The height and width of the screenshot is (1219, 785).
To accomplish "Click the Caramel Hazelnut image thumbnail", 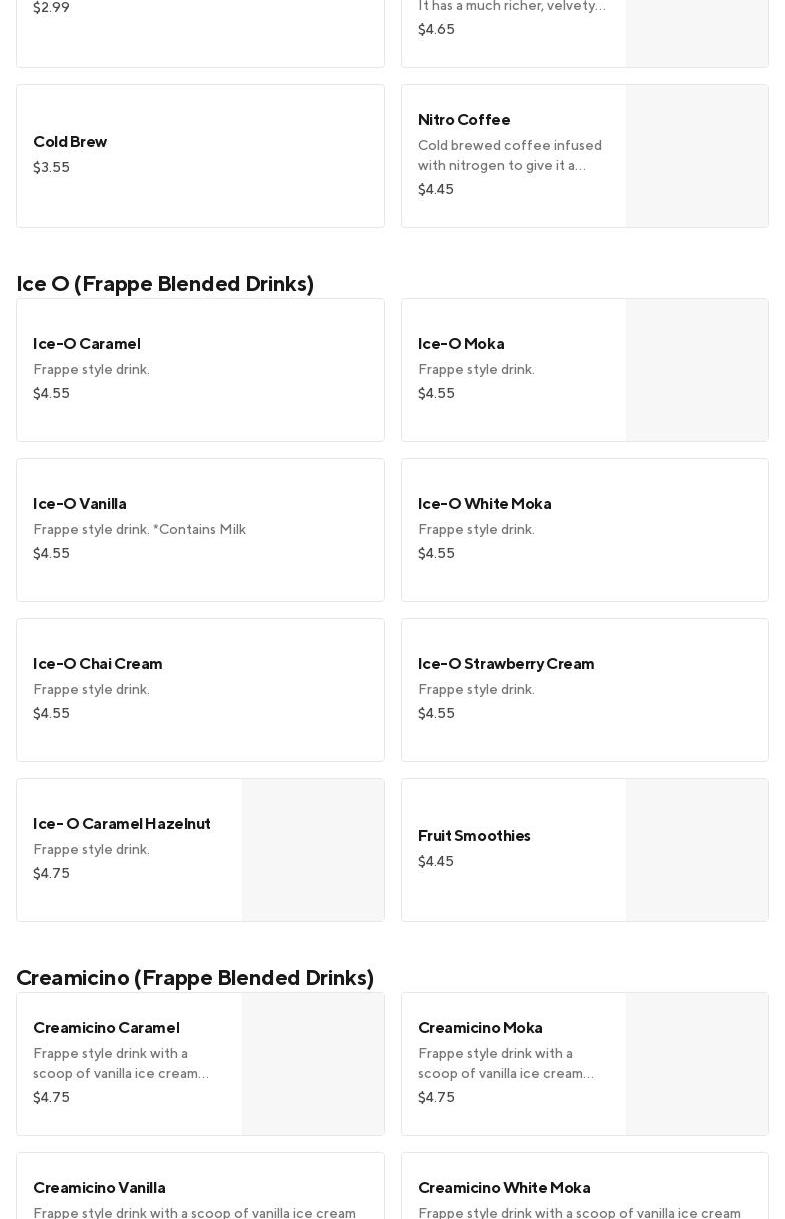I will pyautogui.click(x=312, y=850).
